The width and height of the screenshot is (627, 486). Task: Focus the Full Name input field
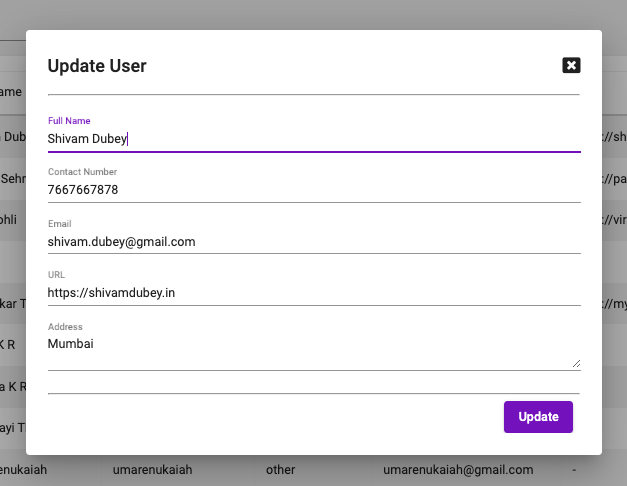[313, 139]
